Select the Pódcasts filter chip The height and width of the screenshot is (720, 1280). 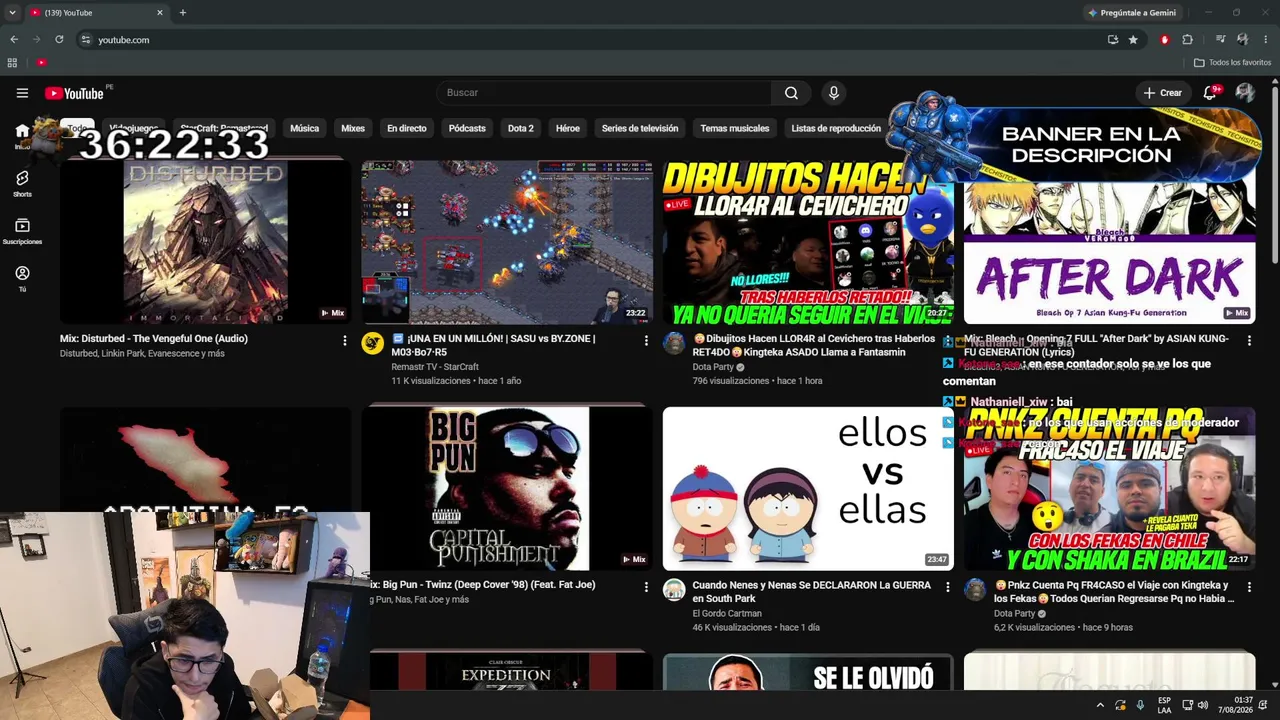click(467, 128)
